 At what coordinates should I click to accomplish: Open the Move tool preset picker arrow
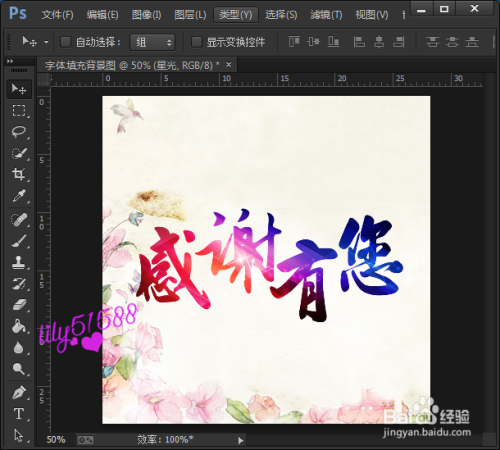coord(46,42)
